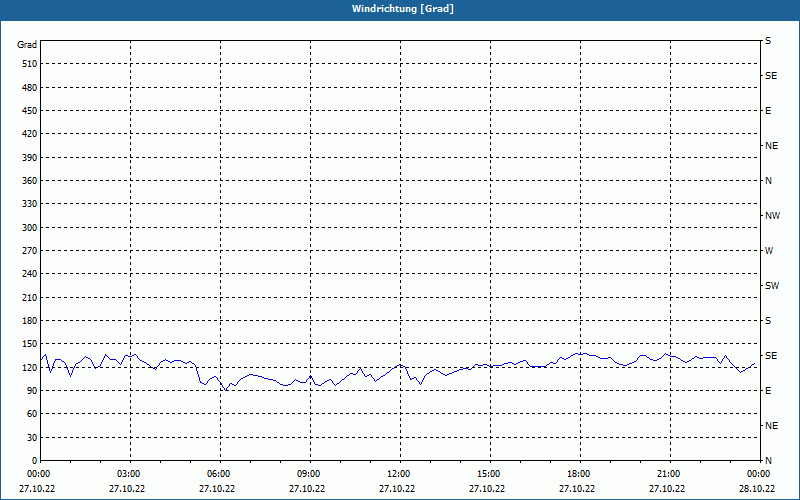Image resolution: width=800 pixels, height=500 pixels.
Task: Click the Grad unit label at top left
Action: [x=27, y=45]
